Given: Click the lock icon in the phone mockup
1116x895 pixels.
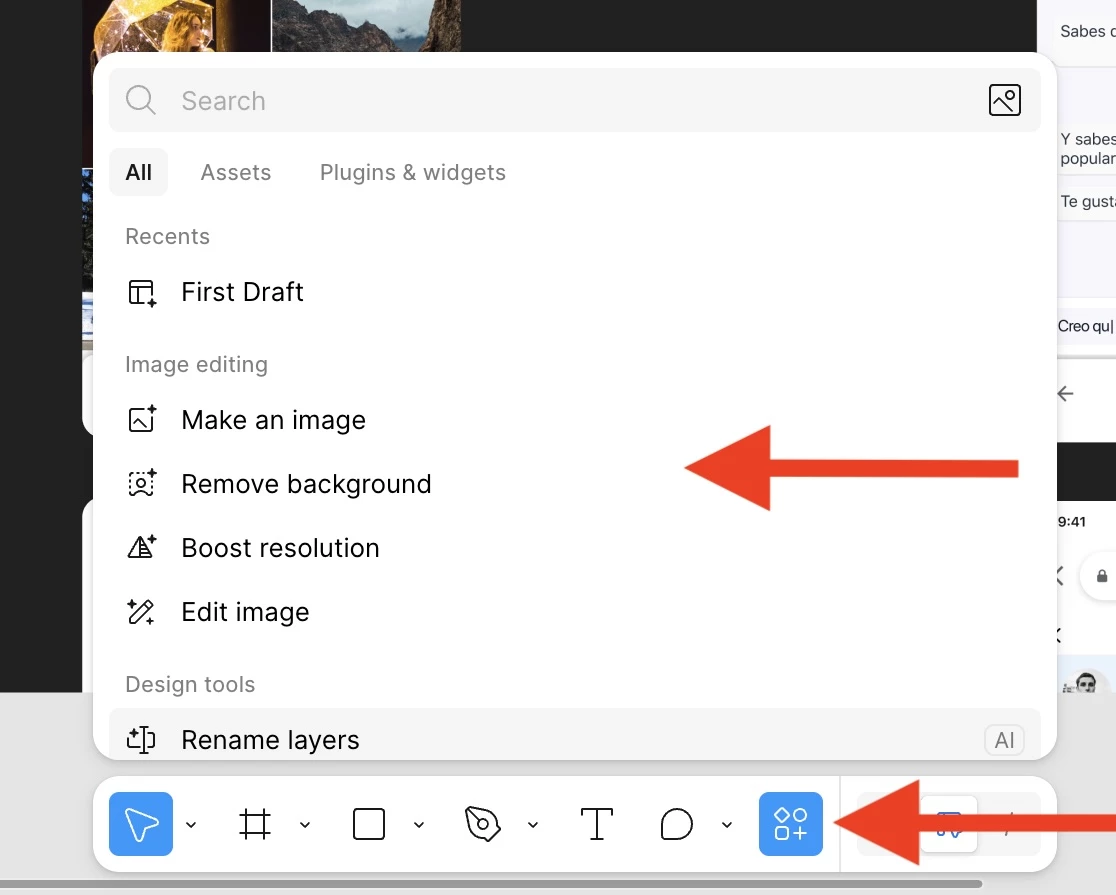Looking at the screenshot, I should coord(1102,575).
